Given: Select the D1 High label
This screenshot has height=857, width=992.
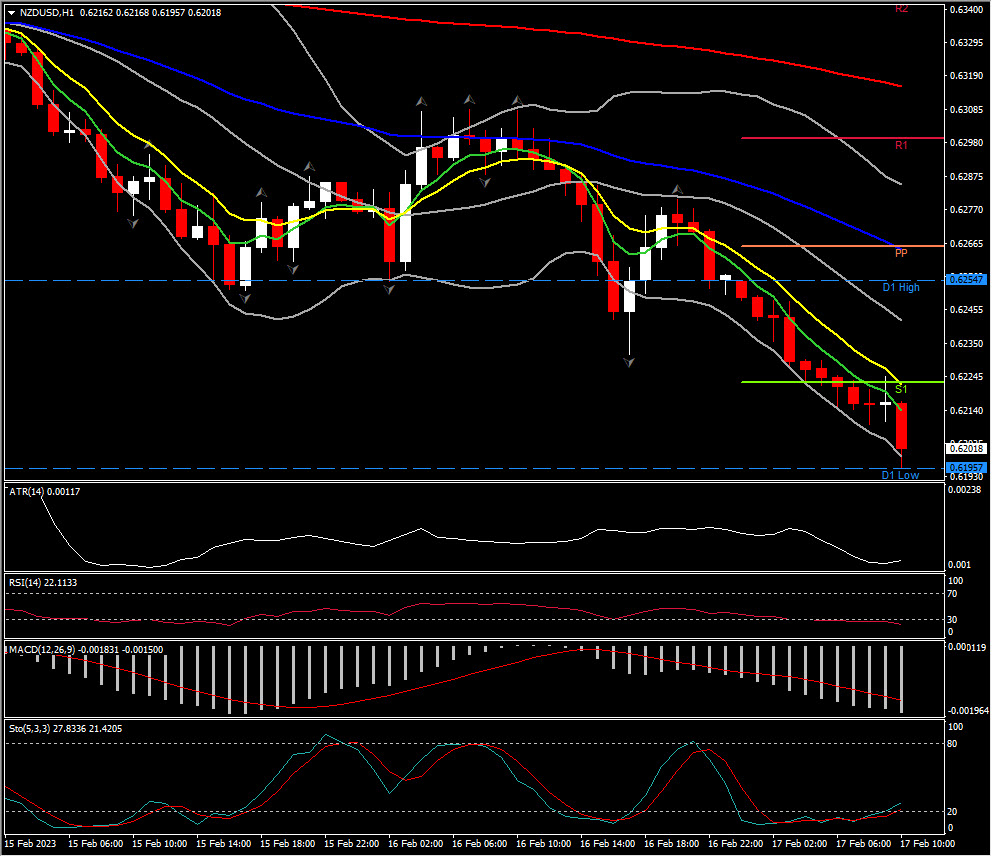Looking at the screenshot, I should point(900,288).
